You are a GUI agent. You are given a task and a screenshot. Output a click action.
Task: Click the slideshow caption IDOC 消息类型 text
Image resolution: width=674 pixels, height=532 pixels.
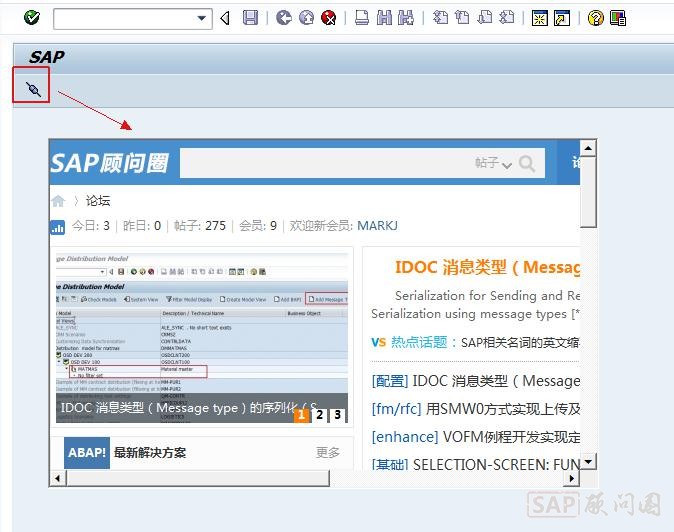click(x=189, y=408)
